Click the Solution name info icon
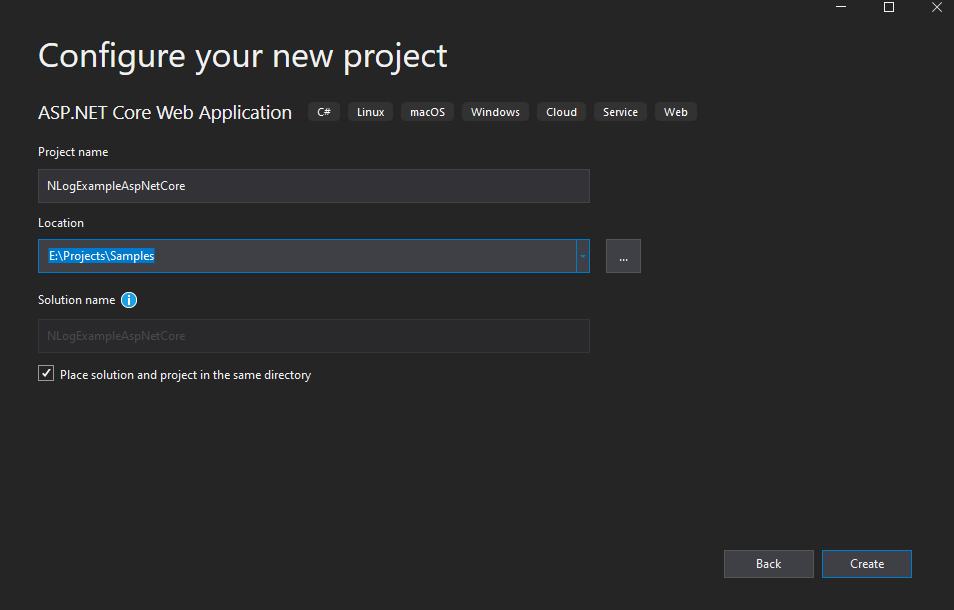This screenshot has width=954, height=610. tap(129, 300)
